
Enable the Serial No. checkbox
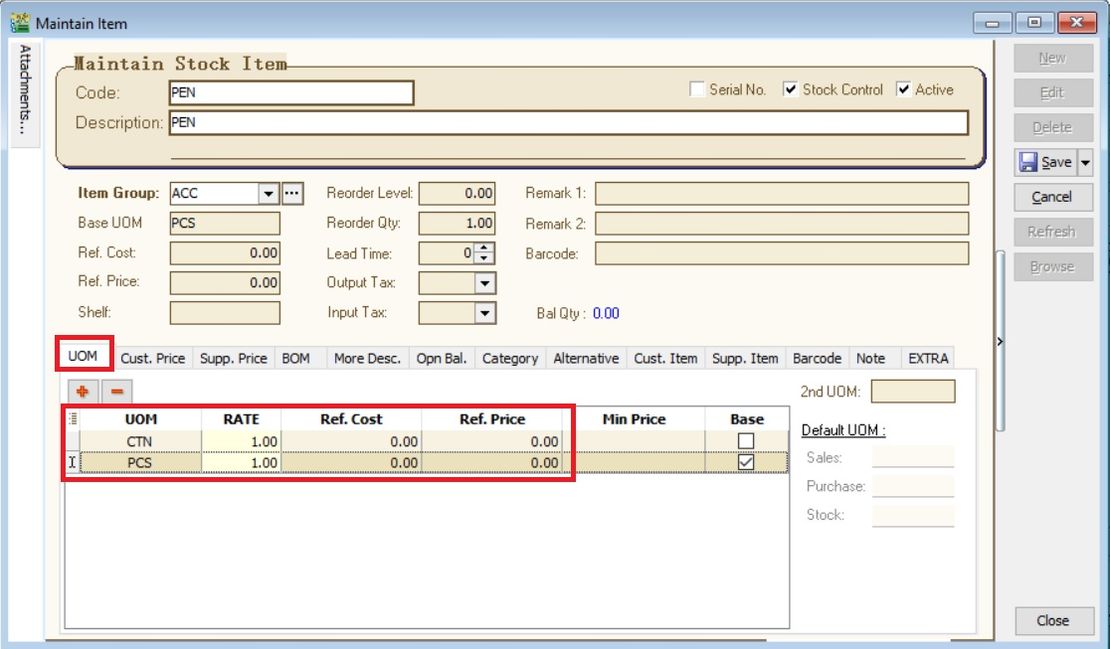pyautogui.click(x=697, y=90)
